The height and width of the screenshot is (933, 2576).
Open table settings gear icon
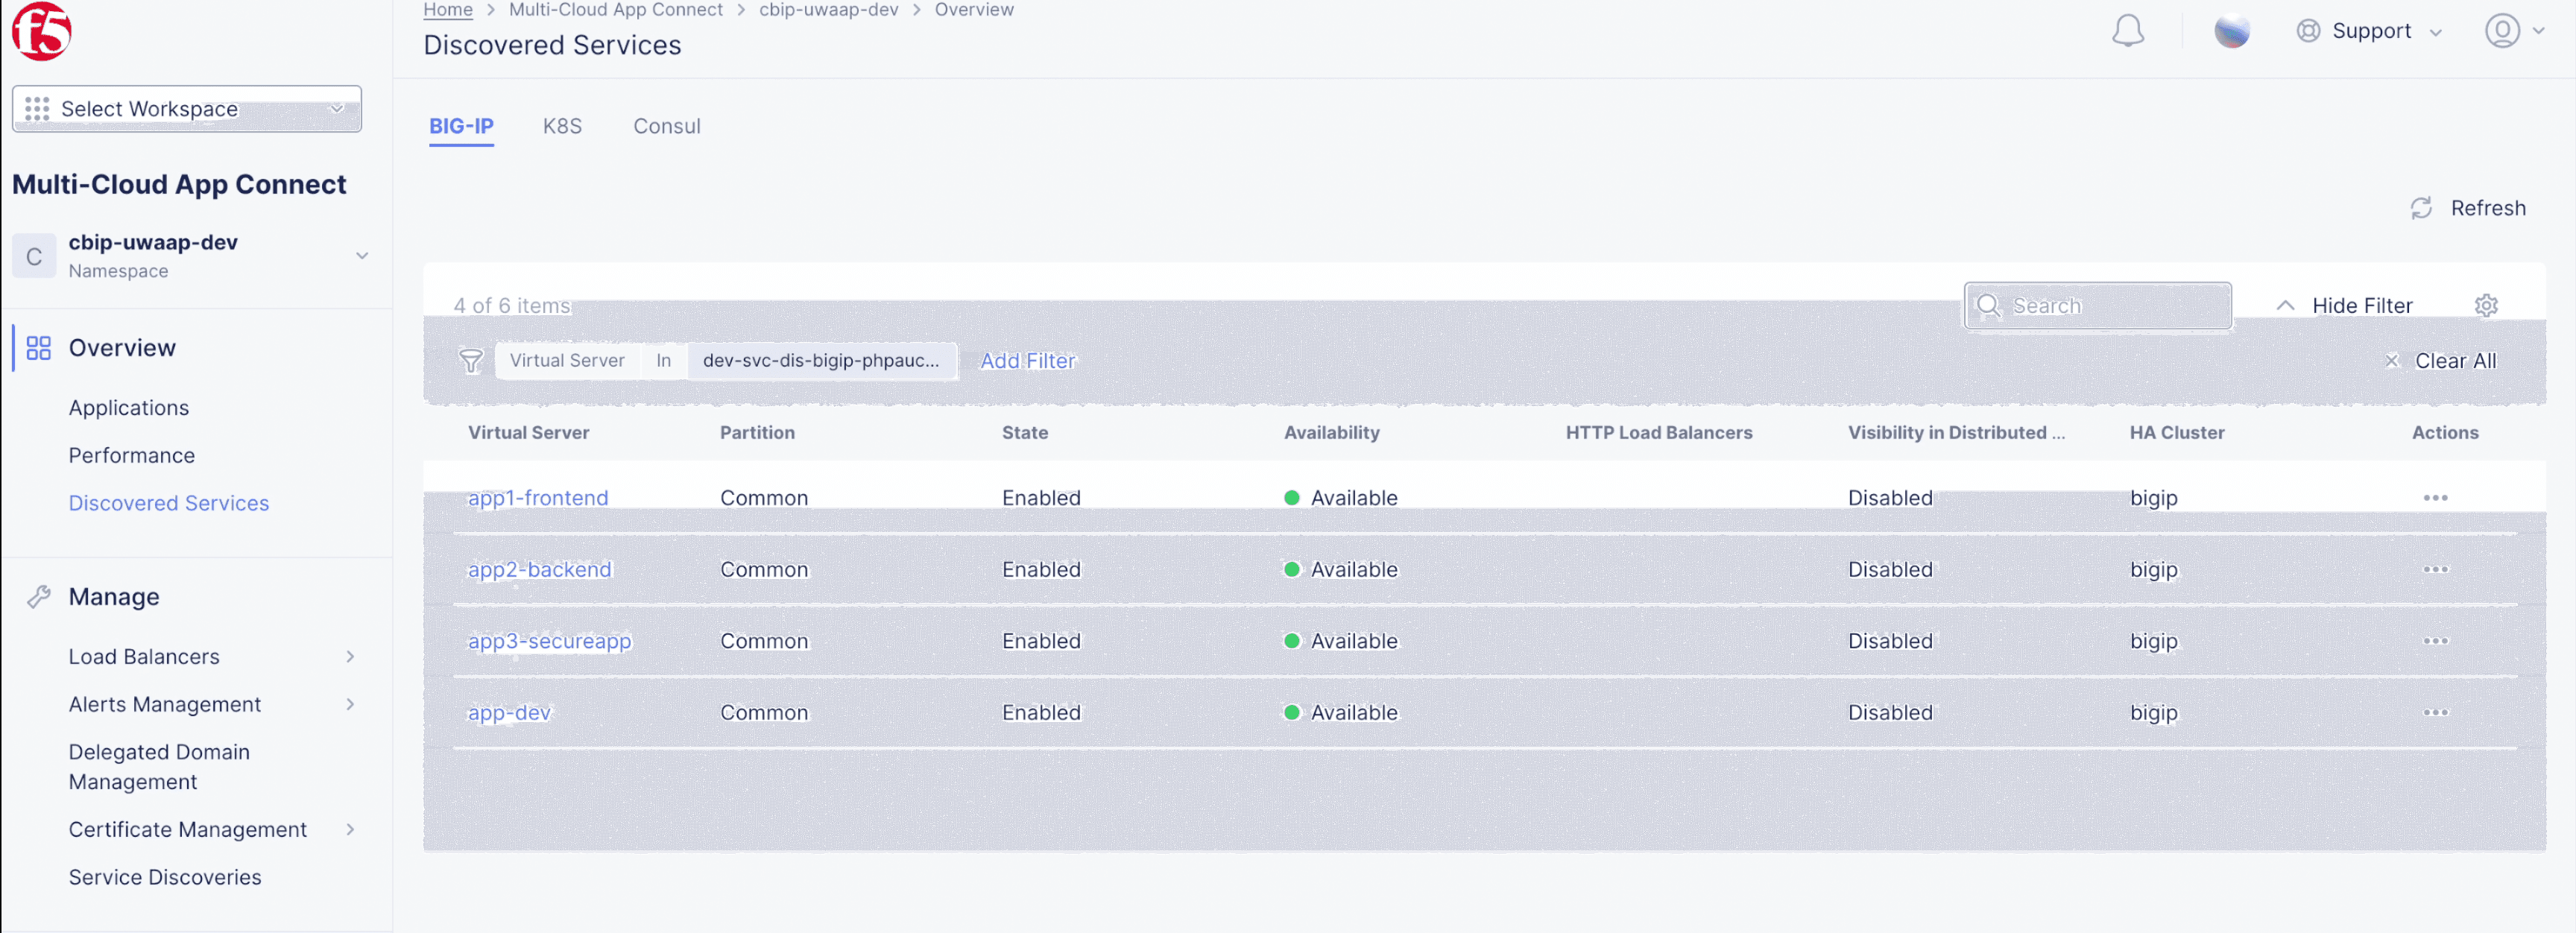2486,305
